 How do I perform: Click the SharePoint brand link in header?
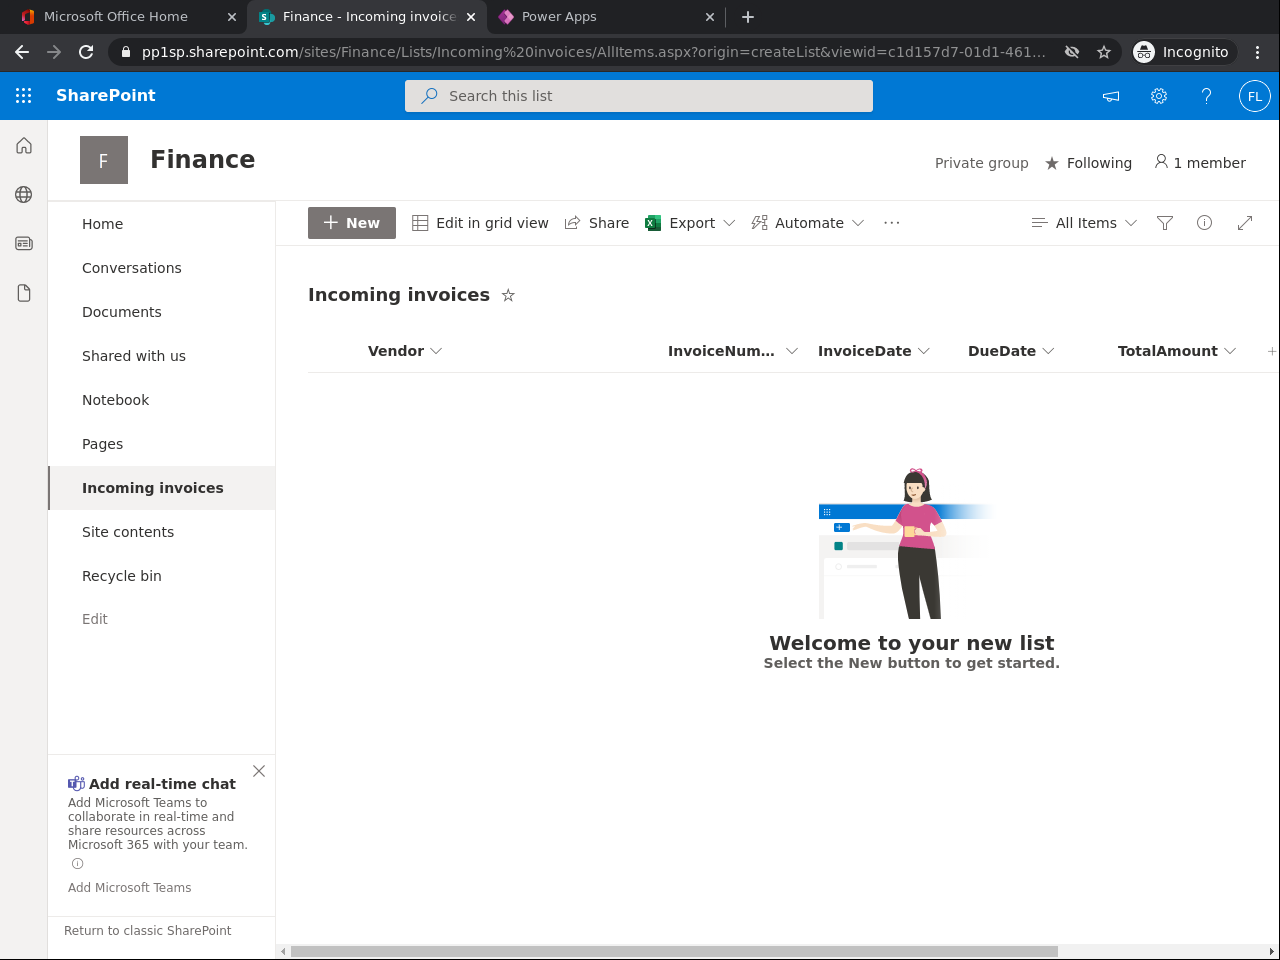[106, 96]
